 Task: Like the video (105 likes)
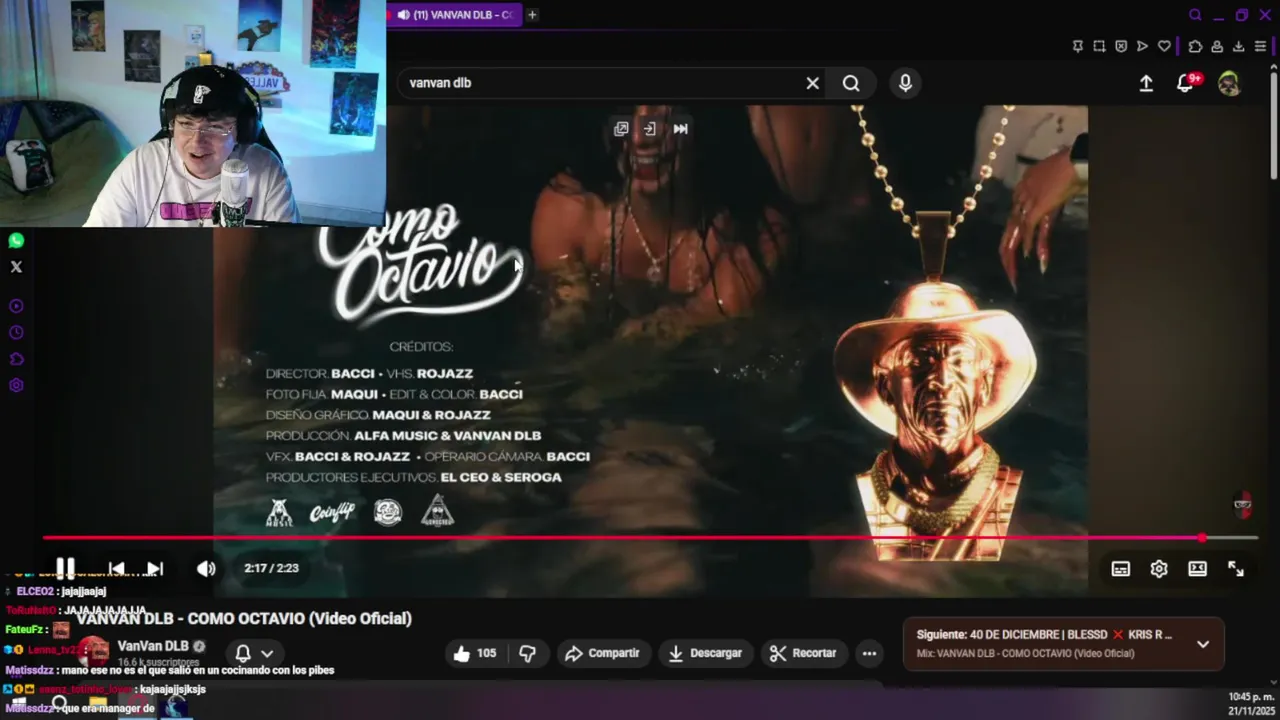click(475, 653)
